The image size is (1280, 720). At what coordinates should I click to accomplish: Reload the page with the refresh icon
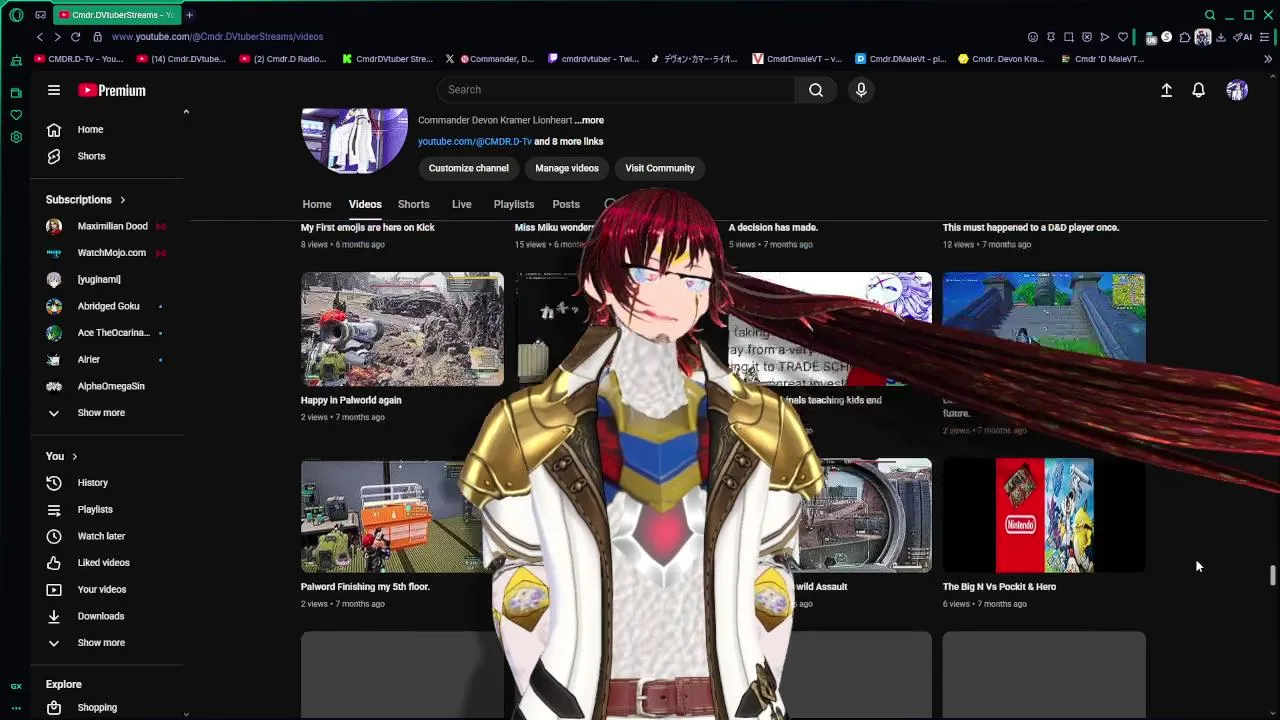coord(75,37)
